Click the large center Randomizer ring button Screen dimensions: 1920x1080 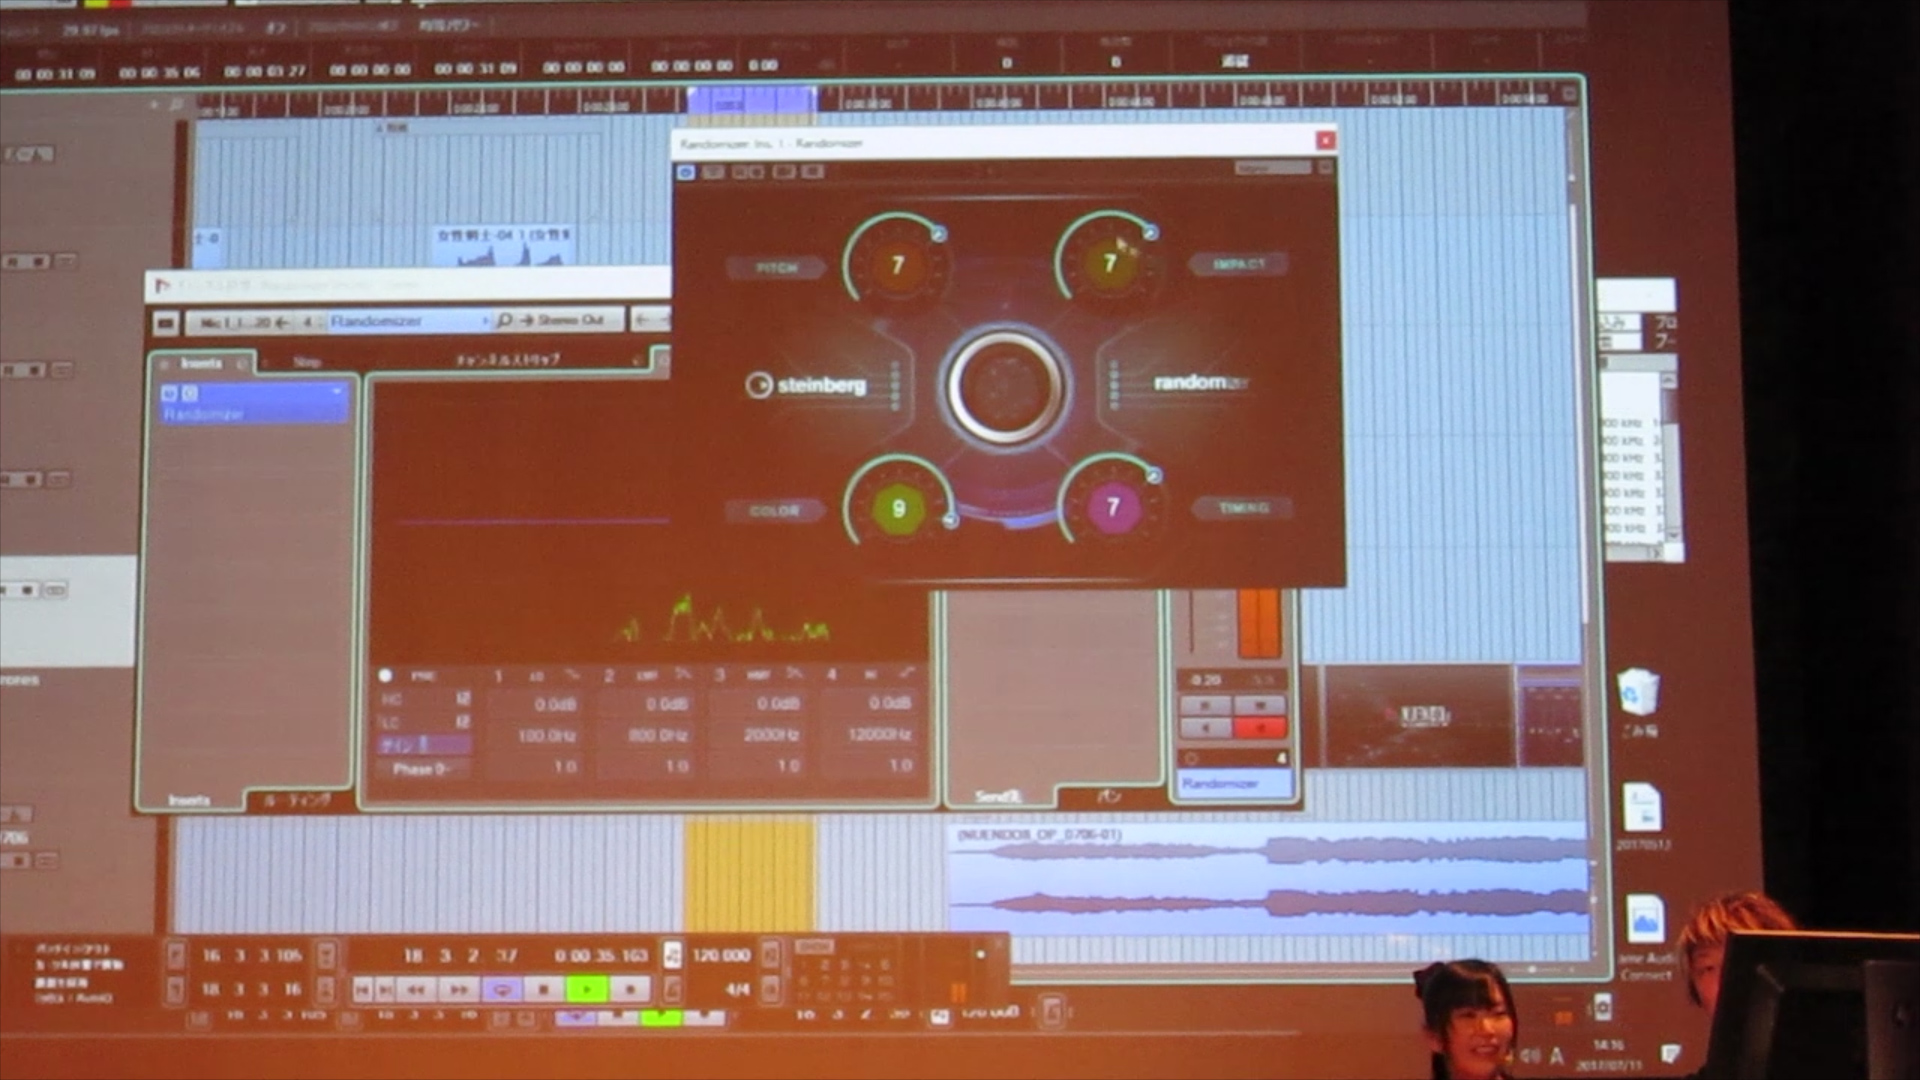point(1005,385)
